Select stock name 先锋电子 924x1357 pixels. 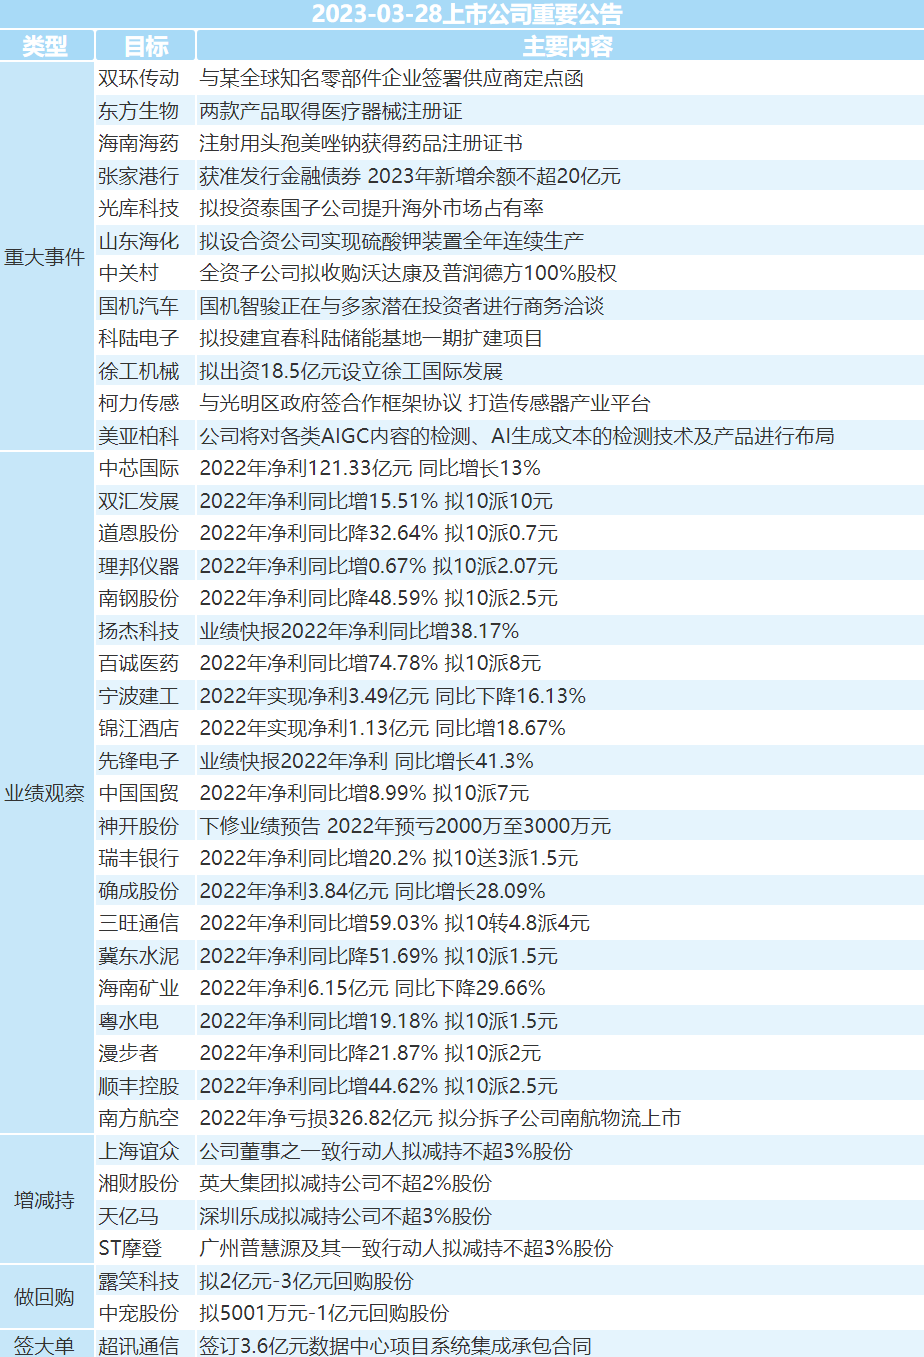[139, 761]
